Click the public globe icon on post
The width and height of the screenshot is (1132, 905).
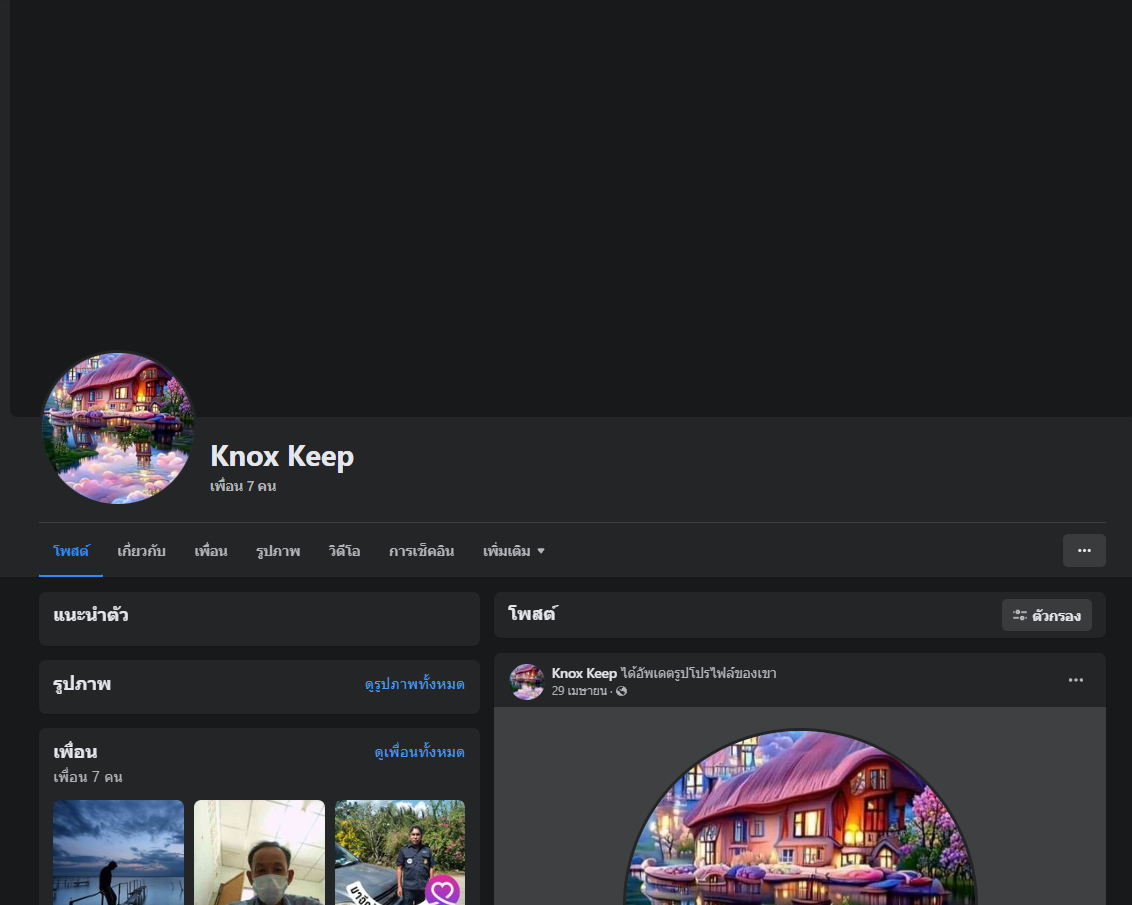tap(621, 691)
